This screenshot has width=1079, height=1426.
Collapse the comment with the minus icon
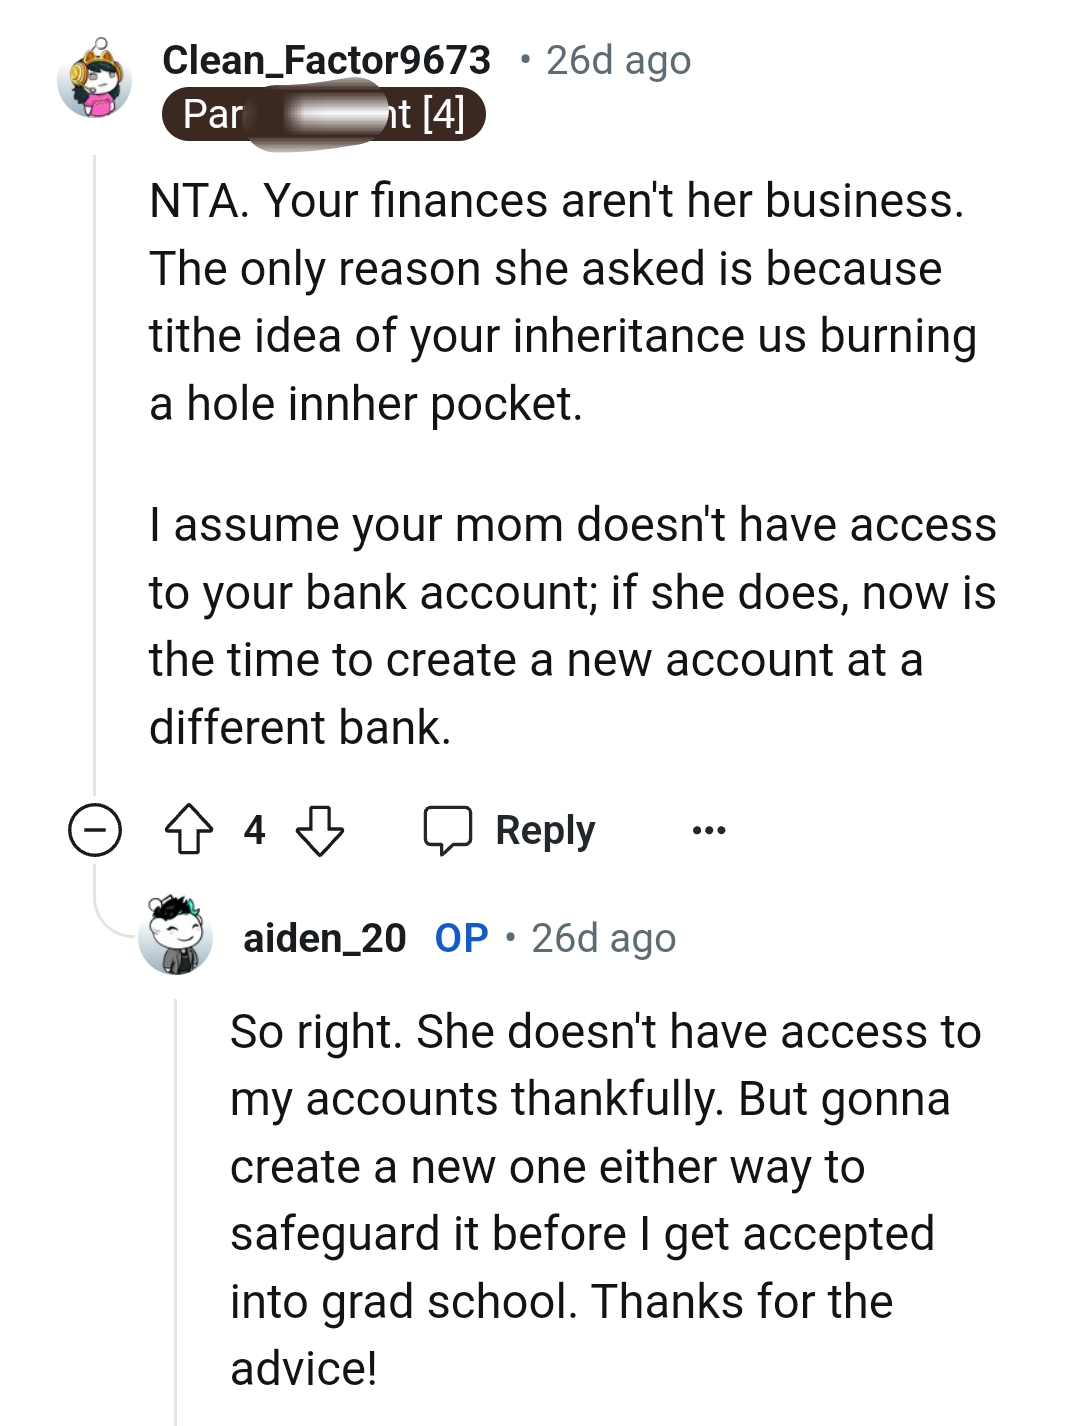95,829
